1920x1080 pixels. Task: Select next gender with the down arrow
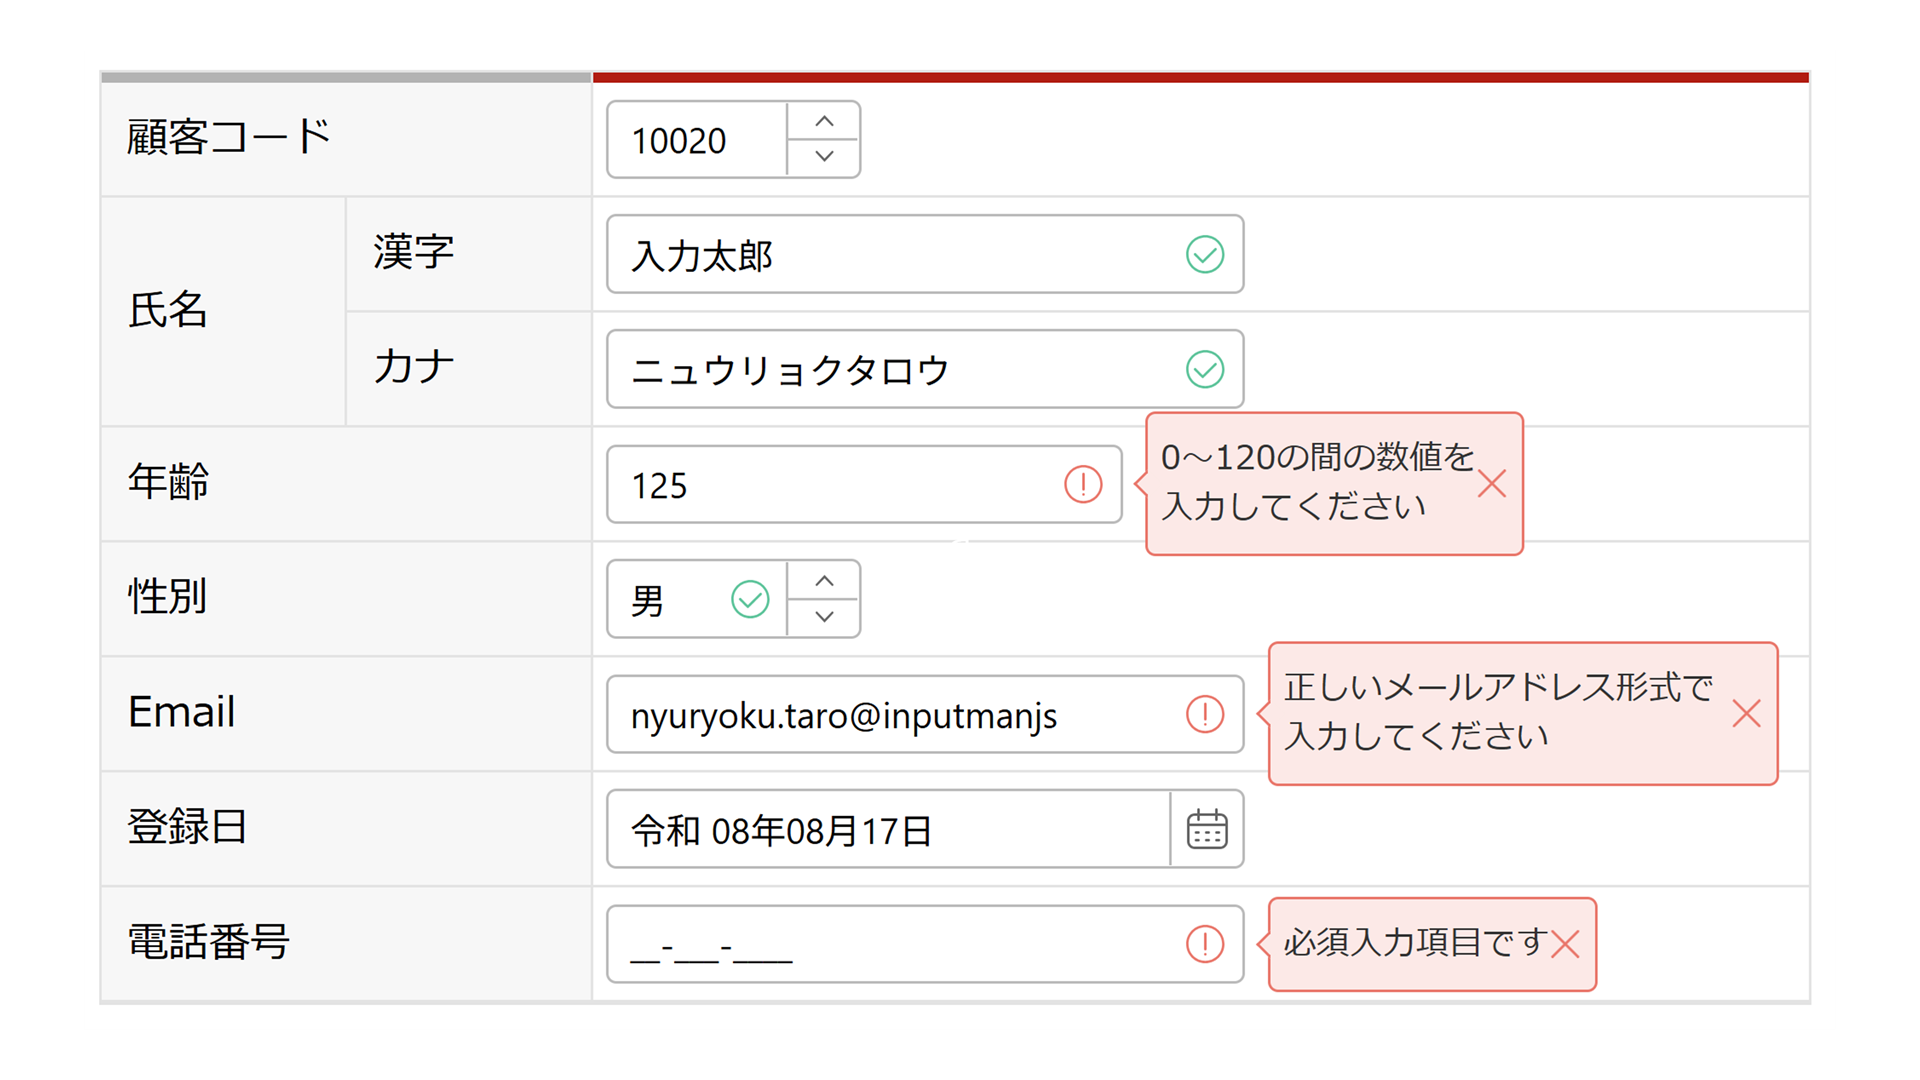824,617
